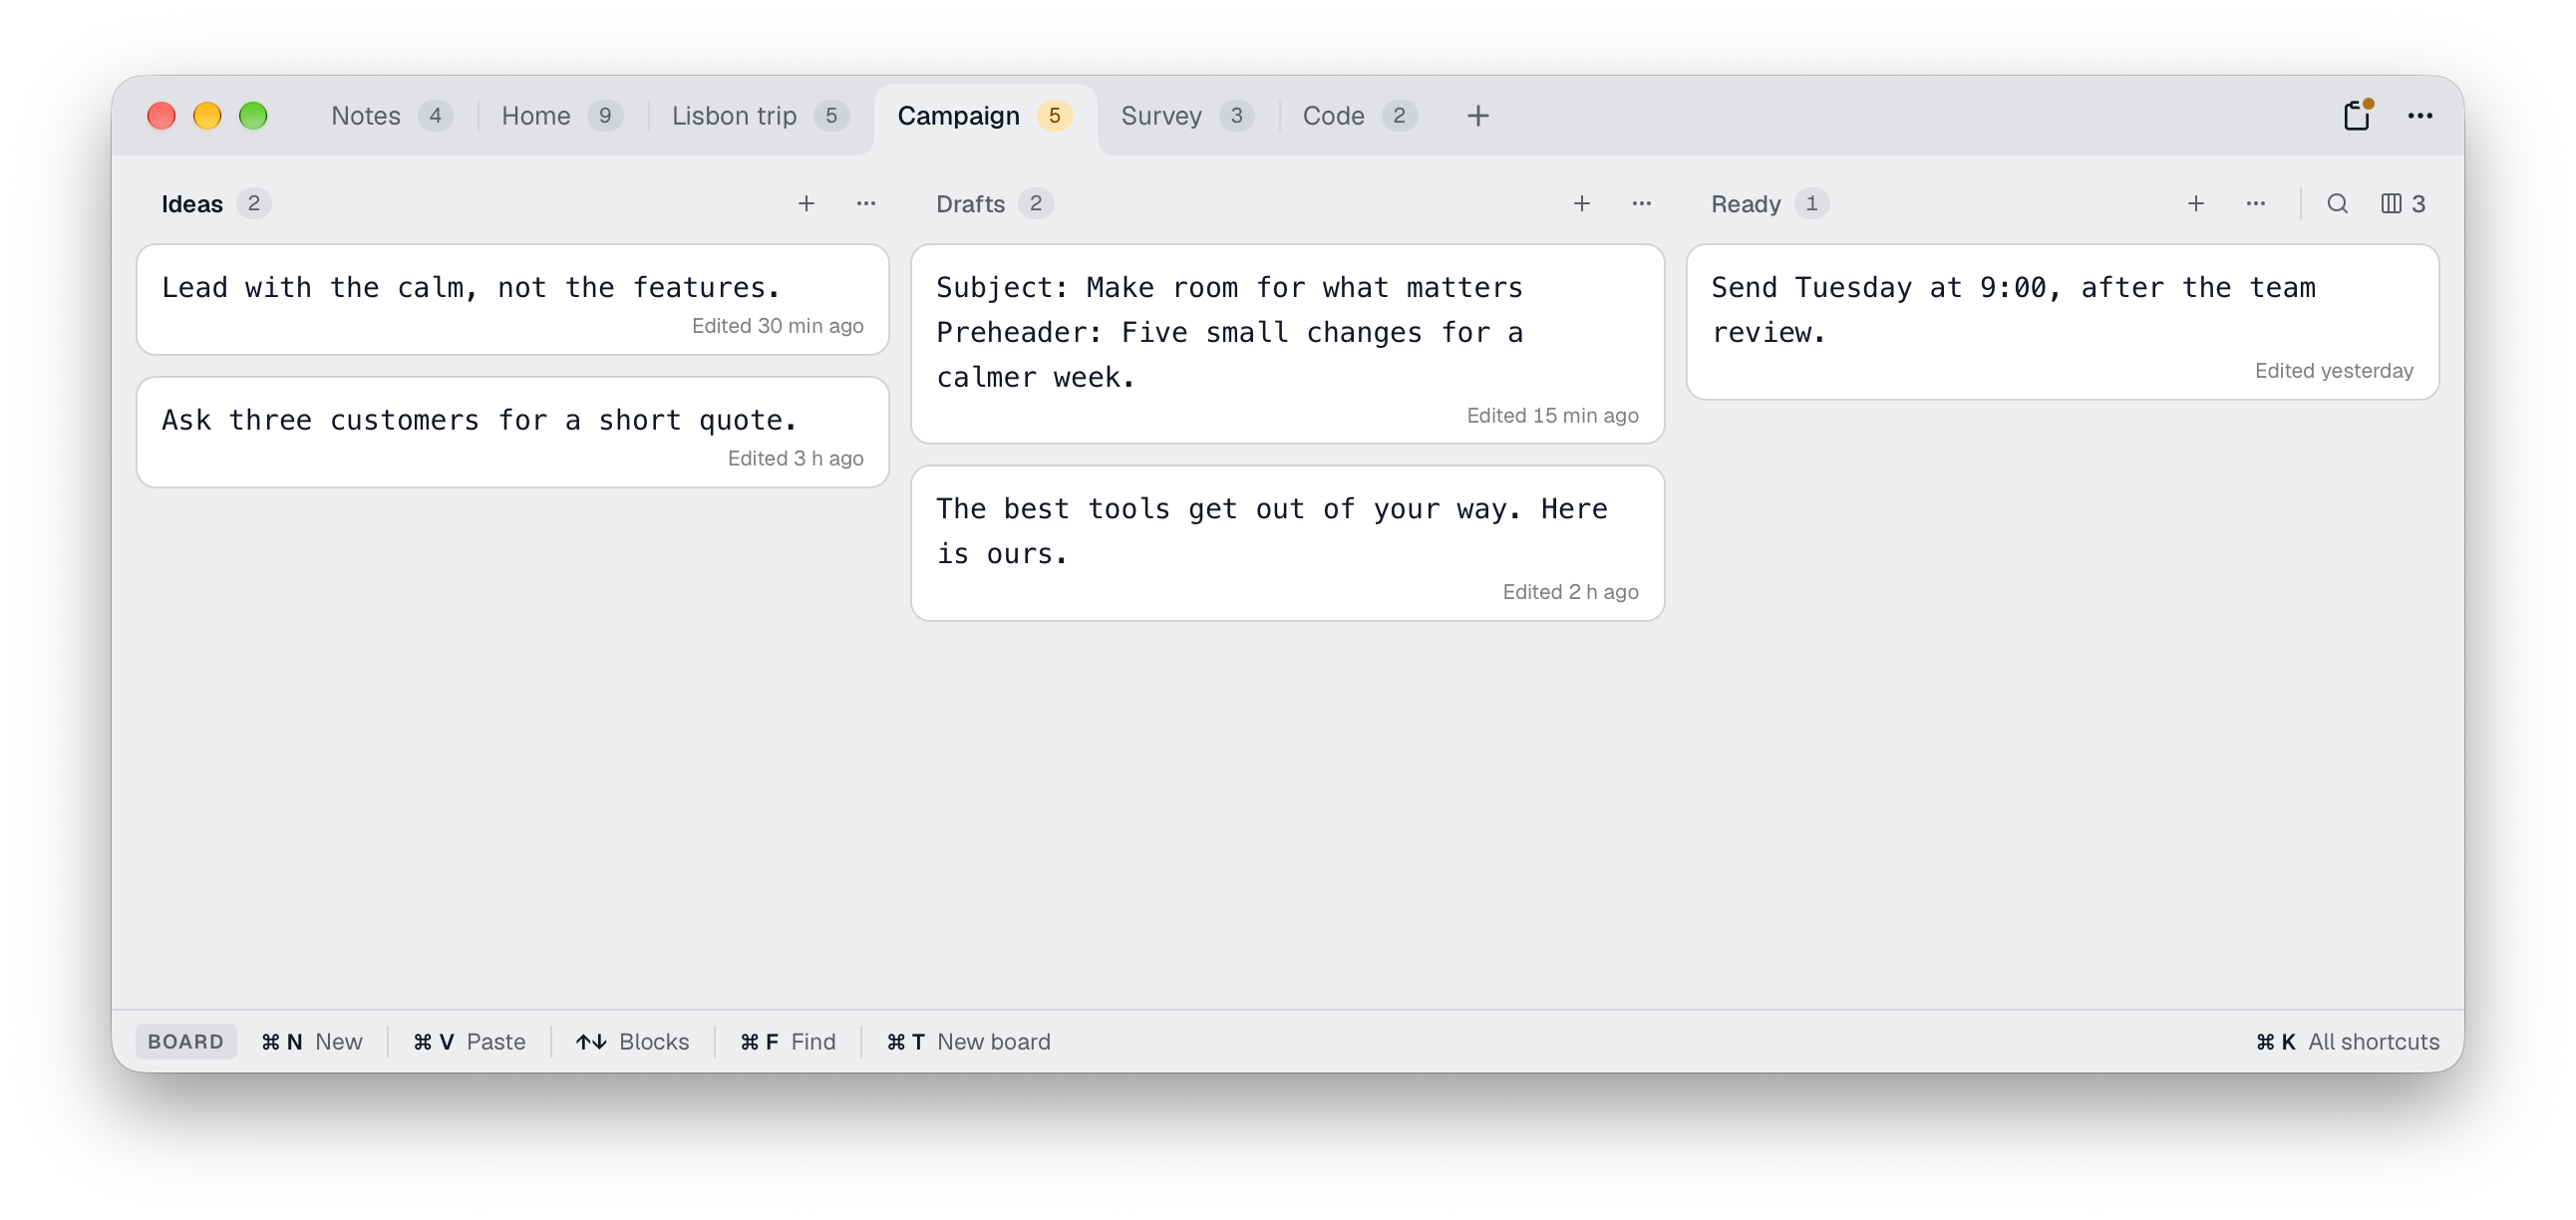Image resolution: width=2576 pixels, height=1220 pixels.
Task: Click the Blocks arrows shortcut
Action: click(632, 1042)
